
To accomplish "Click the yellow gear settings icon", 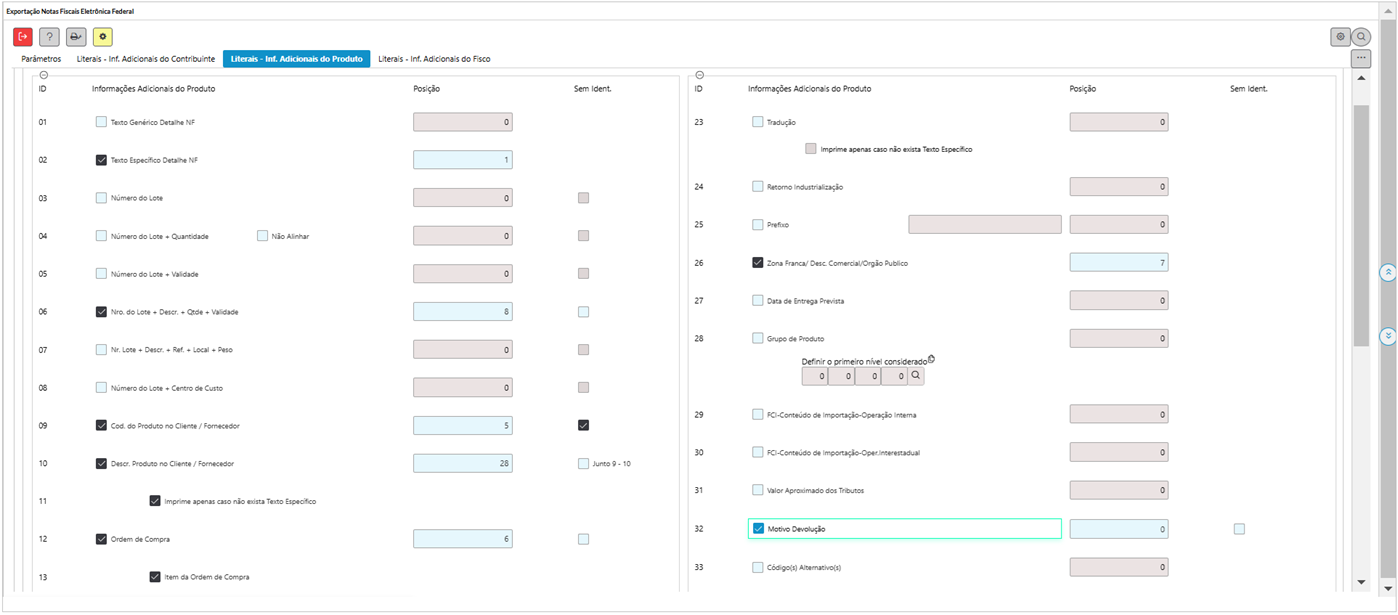I will click(x=103, y=37).
